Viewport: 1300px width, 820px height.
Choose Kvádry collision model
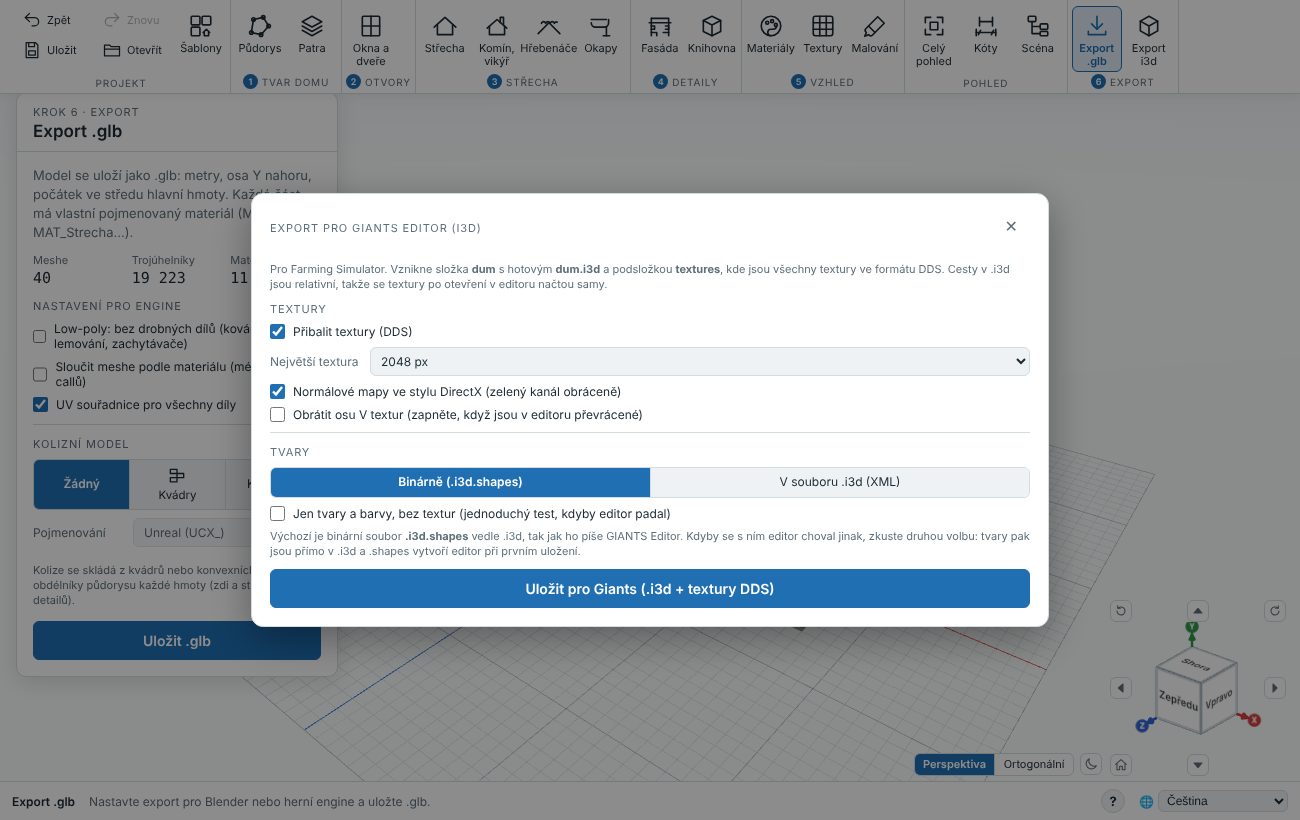pyautogui.click(x=177, y=484)
